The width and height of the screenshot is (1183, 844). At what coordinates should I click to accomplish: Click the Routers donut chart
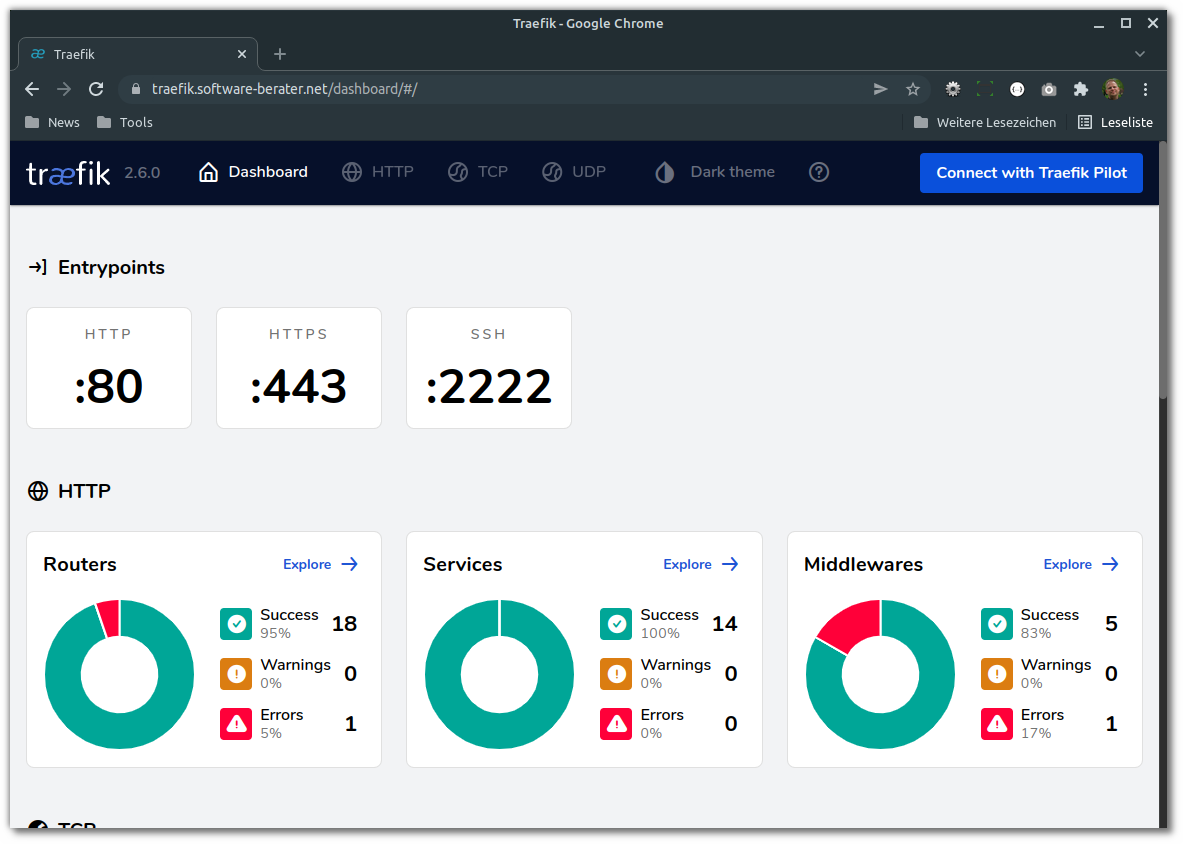click(119, 674)
